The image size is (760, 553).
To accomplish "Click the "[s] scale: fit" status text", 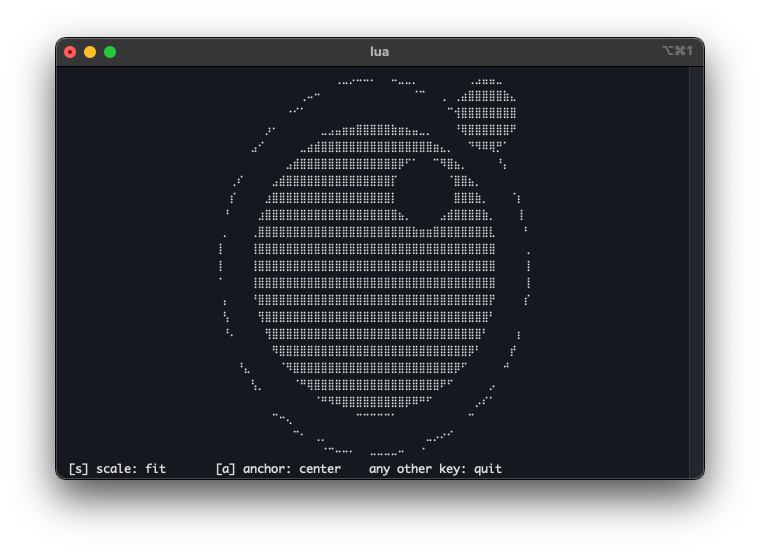I will 117,469.
